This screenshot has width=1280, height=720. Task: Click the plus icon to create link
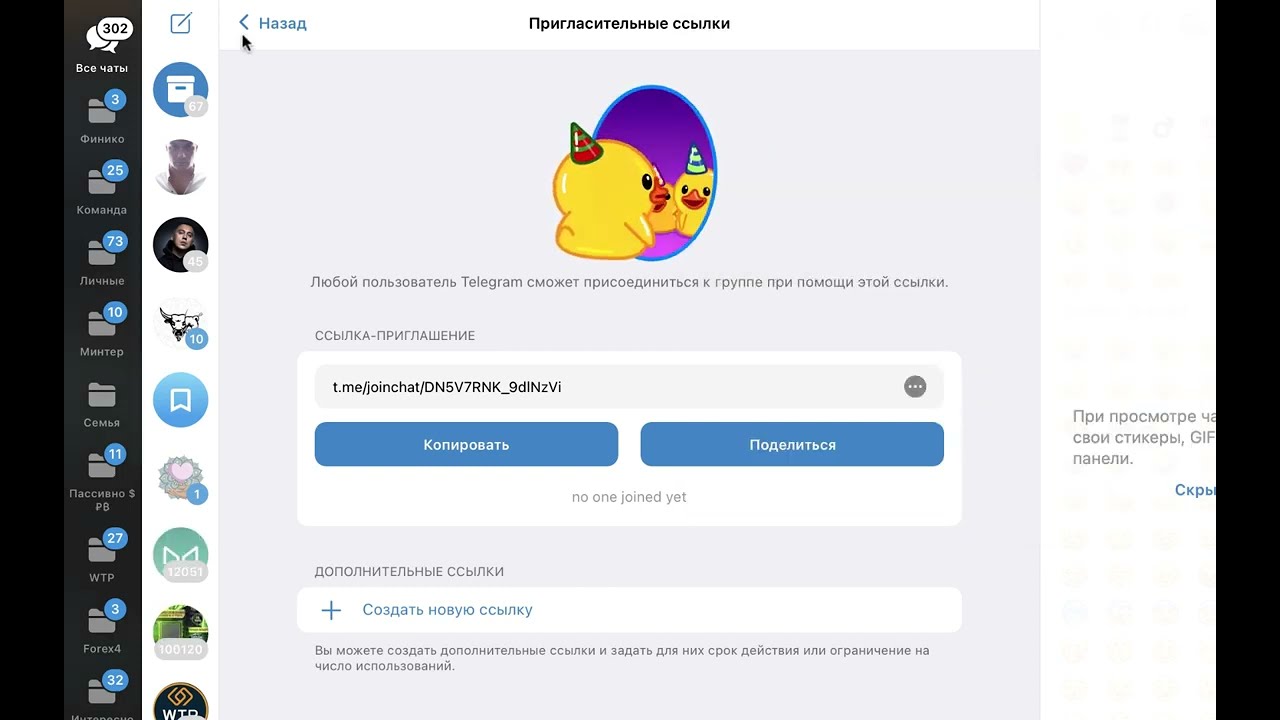tap(331, 610)
